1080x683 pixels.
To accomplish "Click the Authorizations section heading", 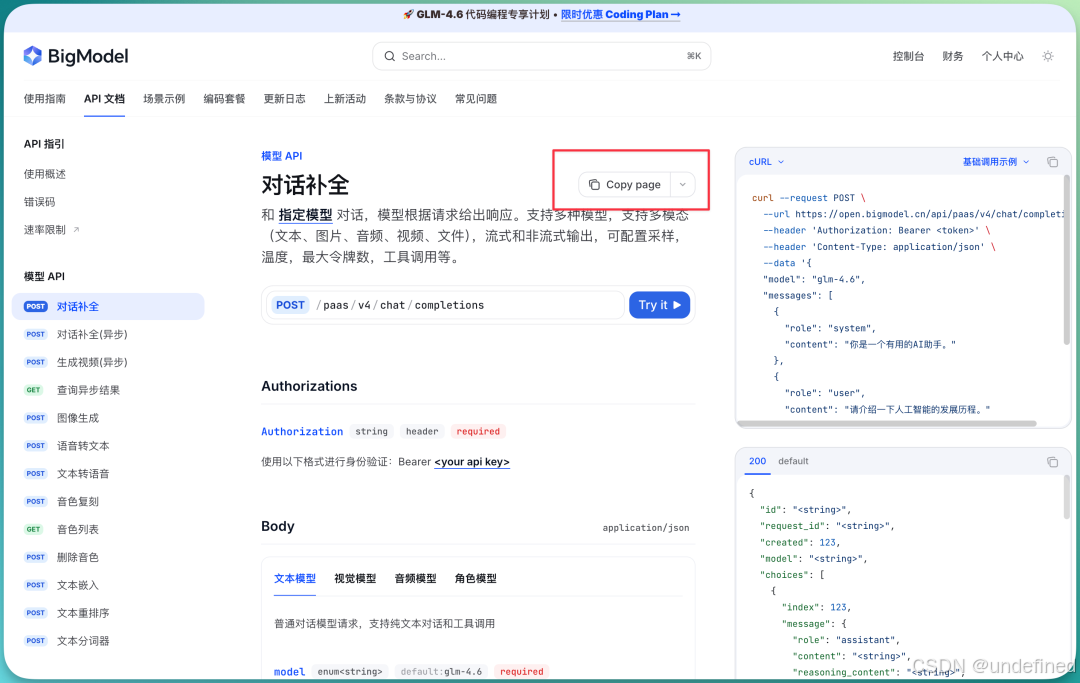I will [309, 386].
